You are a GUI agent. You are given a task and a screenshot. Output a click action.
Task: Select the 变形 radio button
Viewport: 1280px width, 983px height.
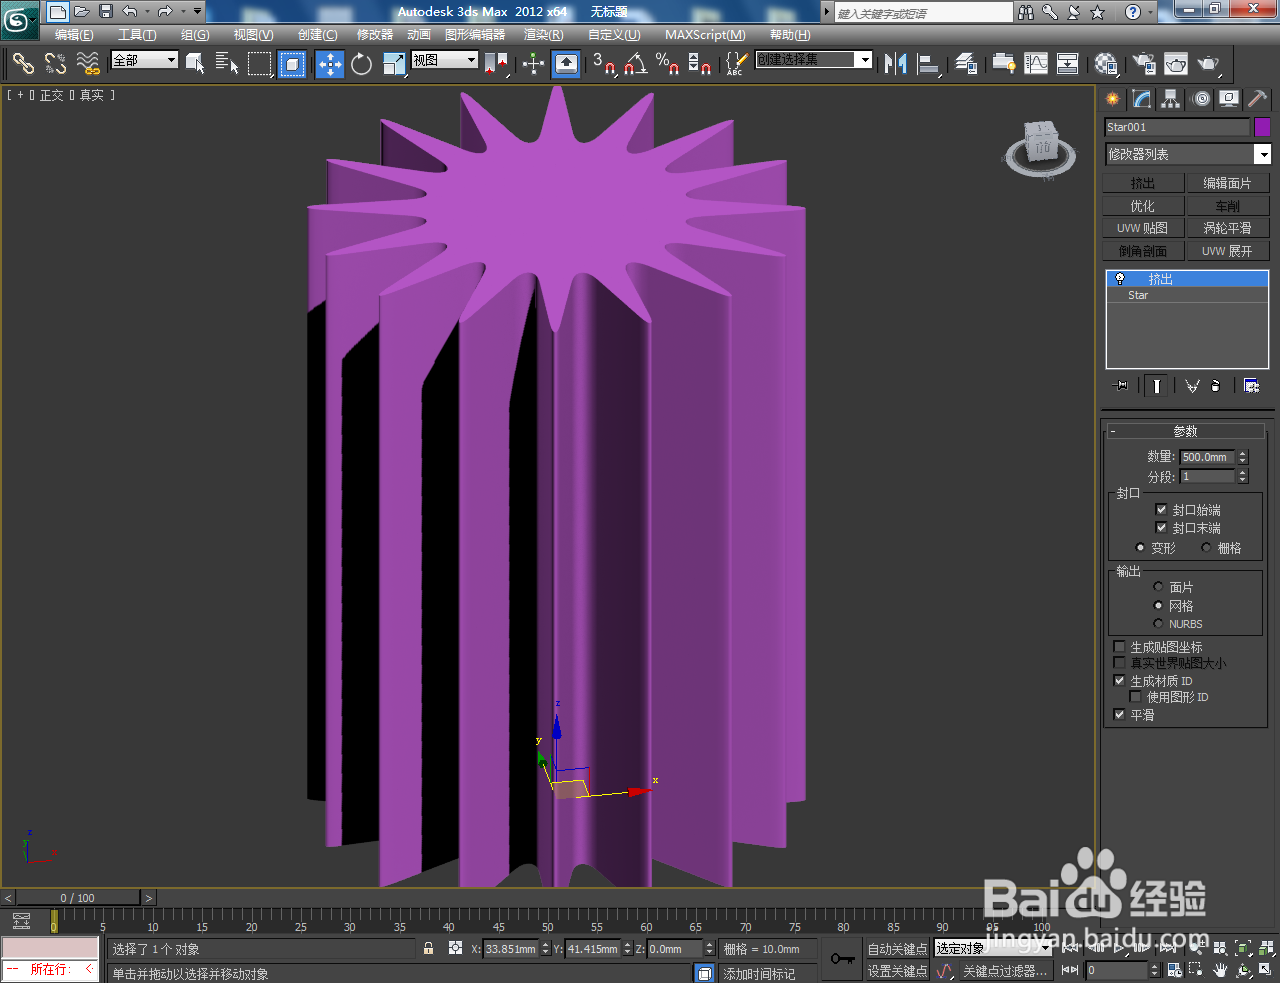tap(1140, 547)
